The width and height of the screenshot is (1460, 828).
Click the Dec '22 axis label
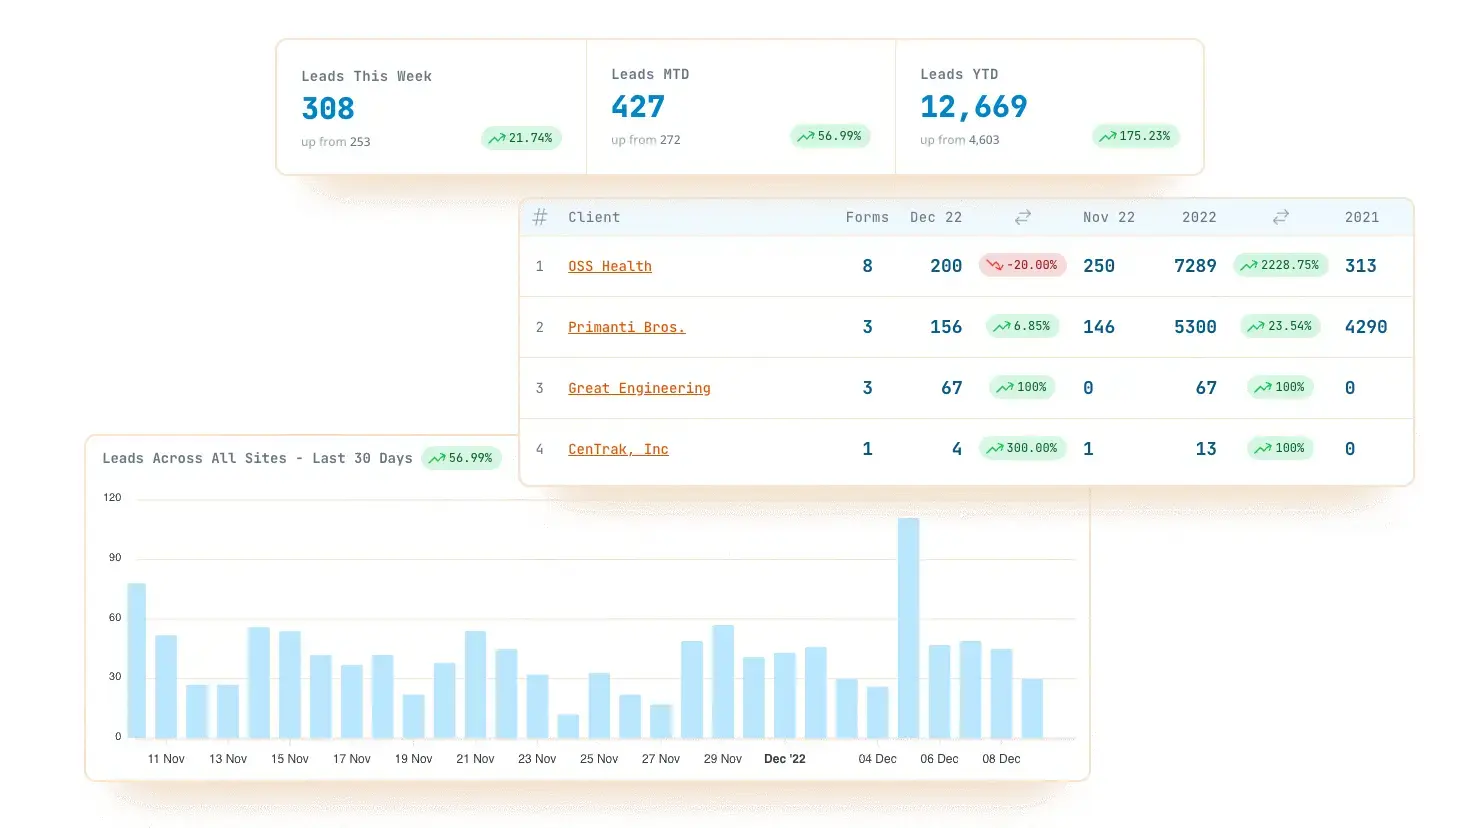pos(785,759)
